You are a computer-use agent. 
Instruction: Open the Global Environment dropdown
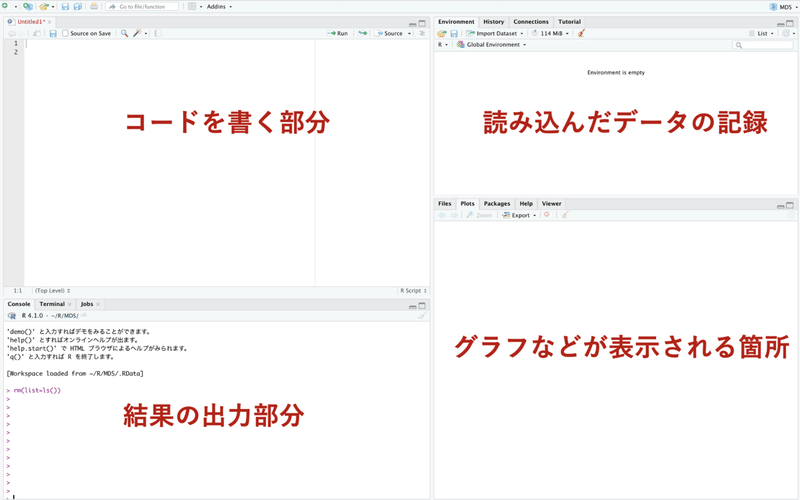(x=491, y=45)
